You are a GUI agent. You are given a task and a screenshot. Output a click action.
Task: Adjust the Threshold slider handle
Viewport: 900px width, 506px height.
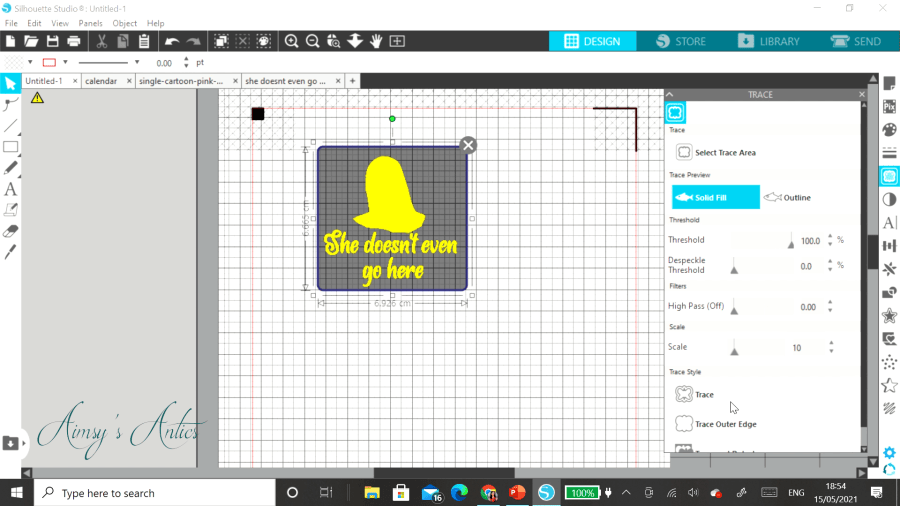coord(791,242)
